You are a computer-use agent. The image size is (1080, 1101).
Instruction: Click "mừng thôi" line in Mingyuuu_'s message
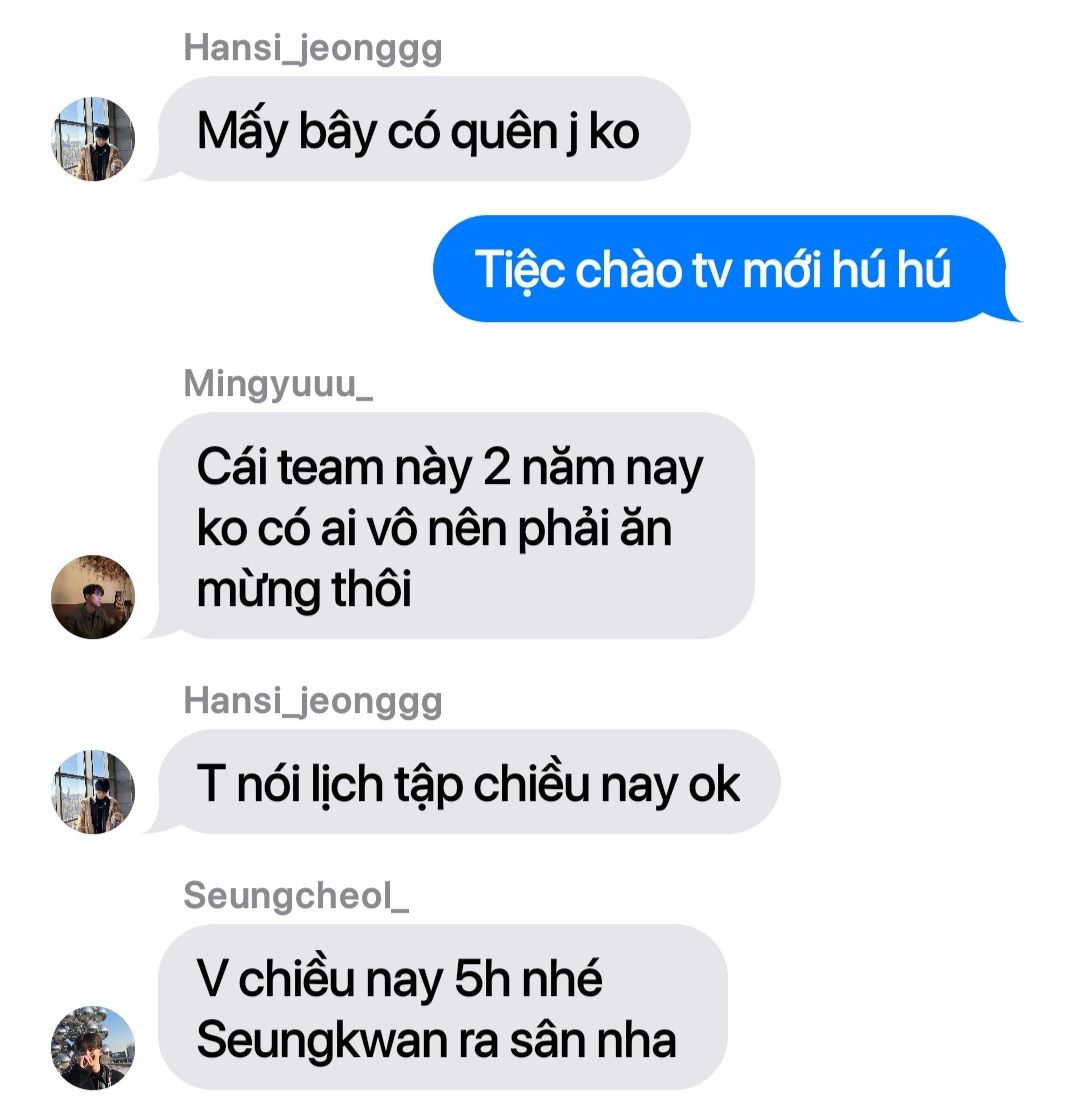pyautogui.click(x=304, y=590)
